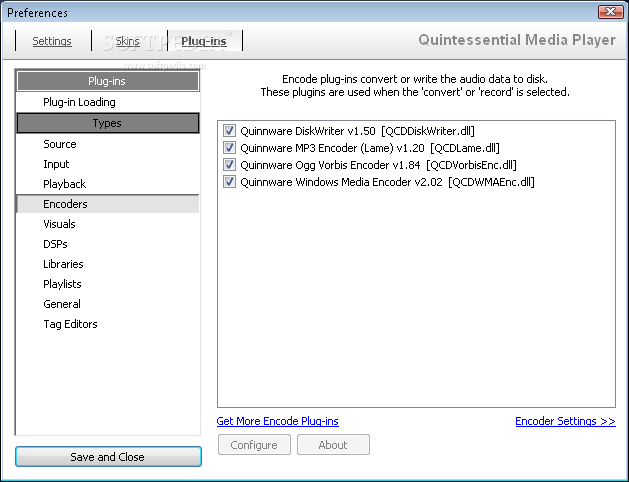Select Source plug-in type
This screenshot has height=482, width=629.
click(108, 144)
